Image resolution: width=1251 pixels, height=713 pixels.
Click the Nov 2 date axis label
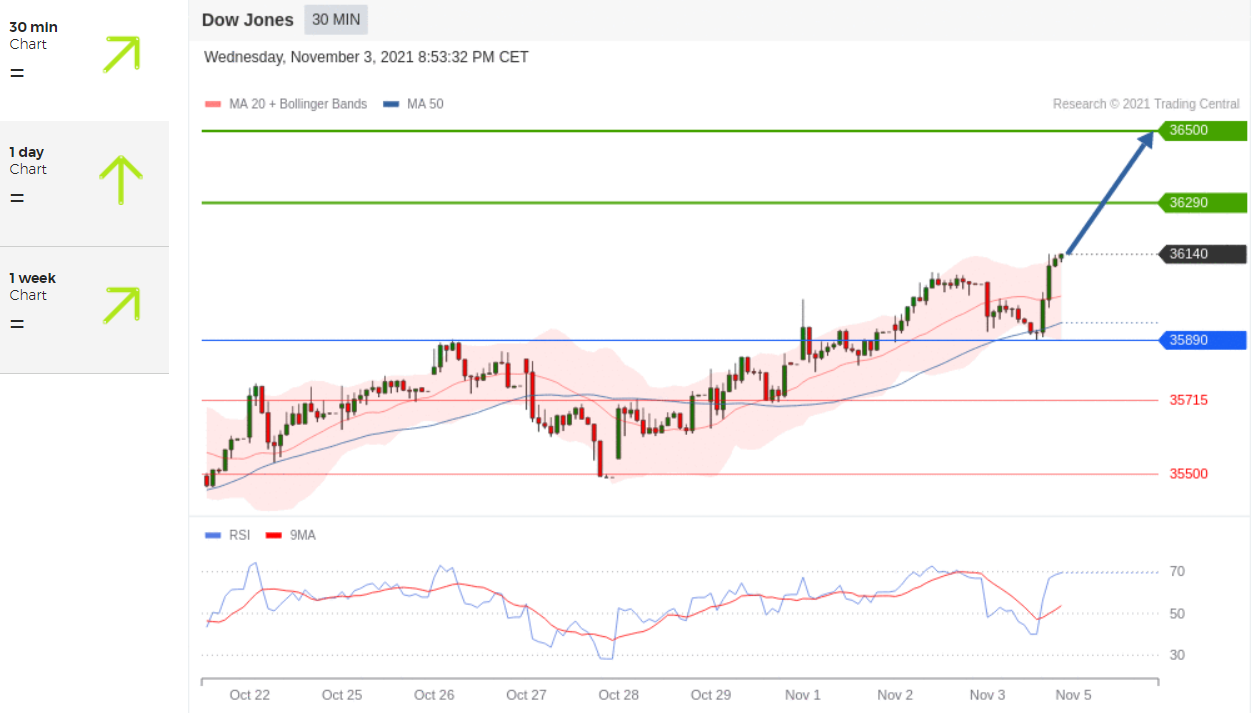pos(895,695)
